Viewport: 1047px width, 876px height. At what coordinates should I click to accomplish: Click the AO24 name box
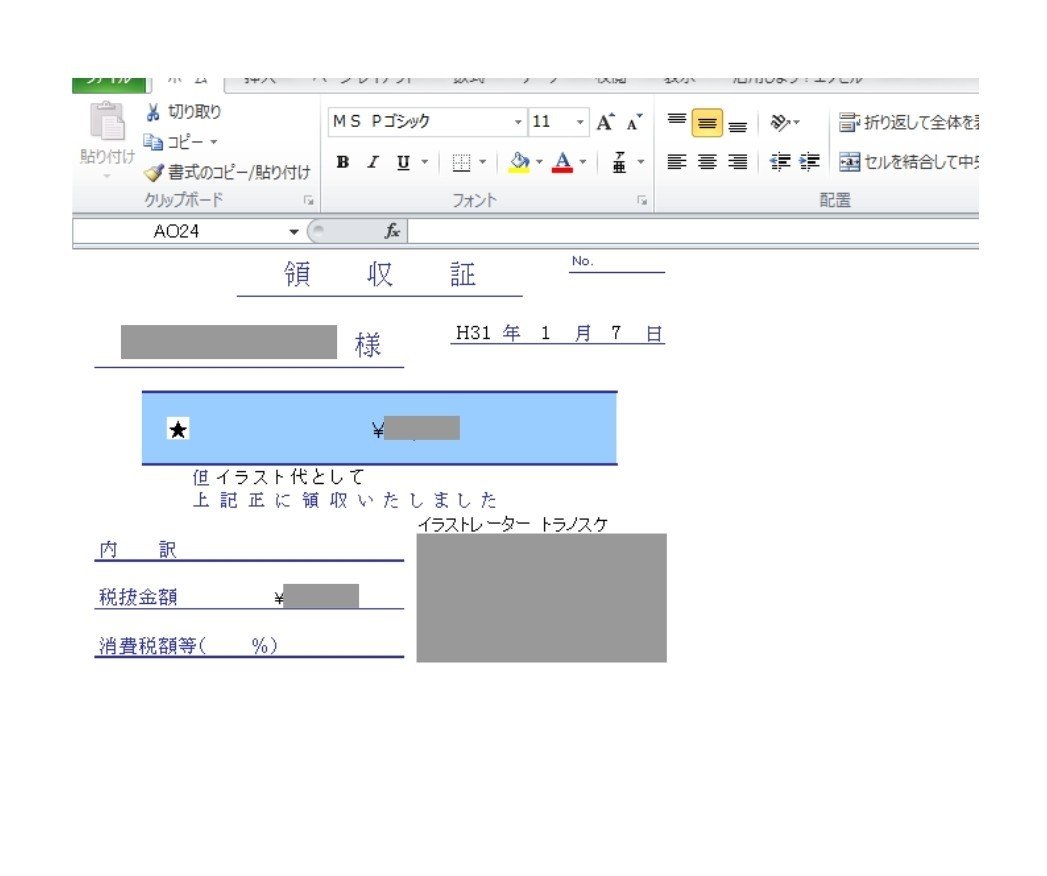176,232
